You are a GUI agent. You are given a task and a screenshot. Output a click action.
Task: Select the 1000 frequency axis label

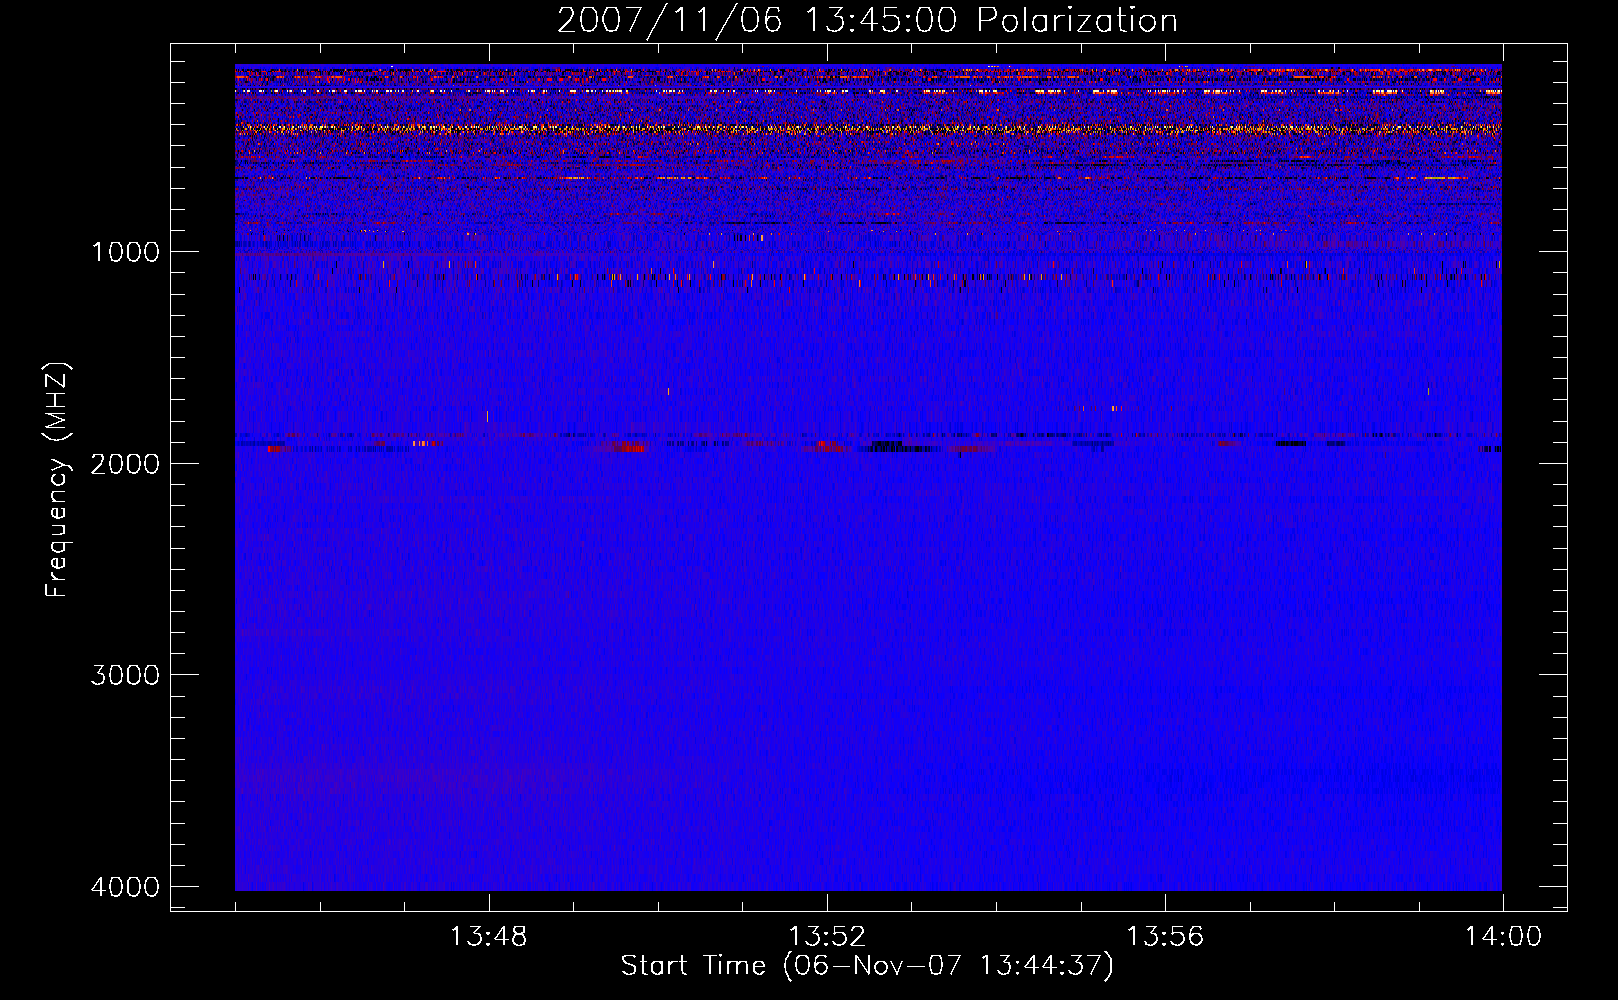[x=125, y=252]
